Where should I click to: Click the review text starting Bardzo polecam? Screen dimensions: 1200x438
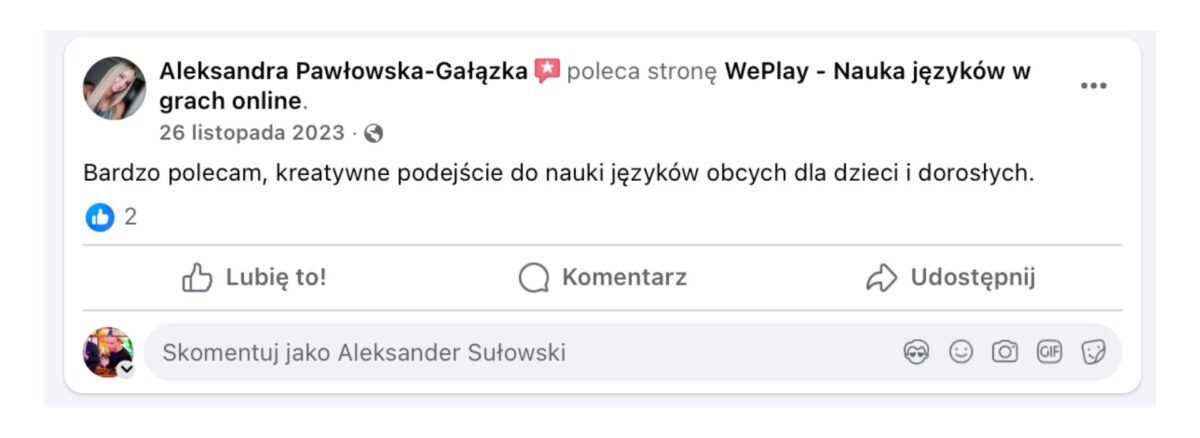coord(558,172)
